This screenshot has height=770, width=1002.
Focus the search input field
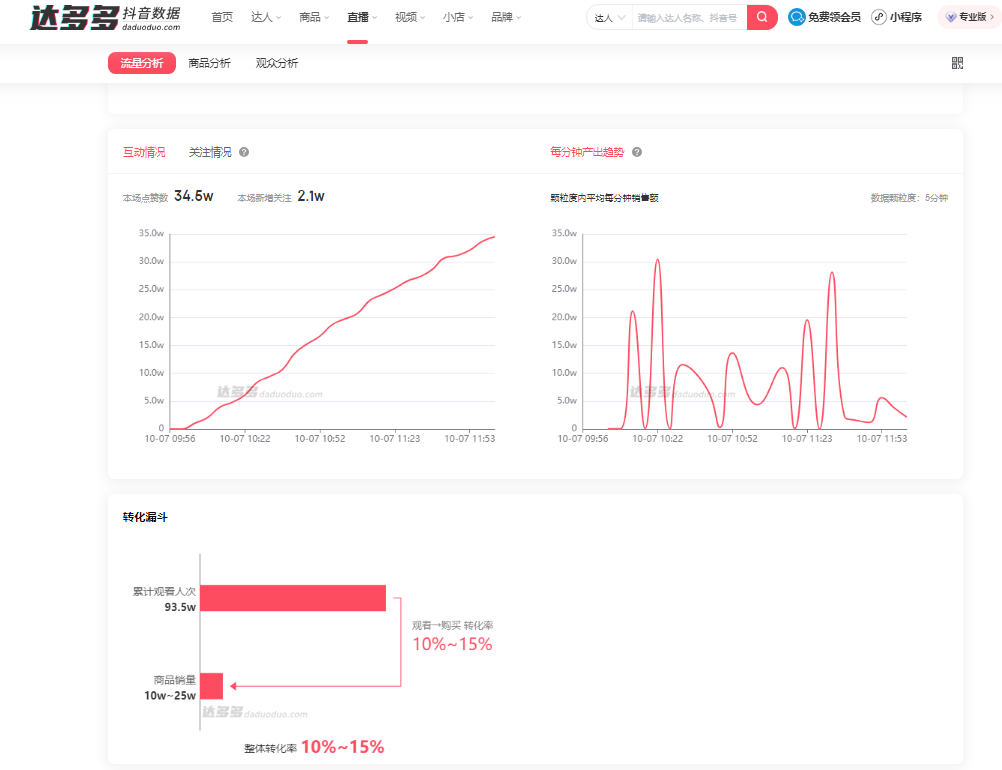coord(688,18)
